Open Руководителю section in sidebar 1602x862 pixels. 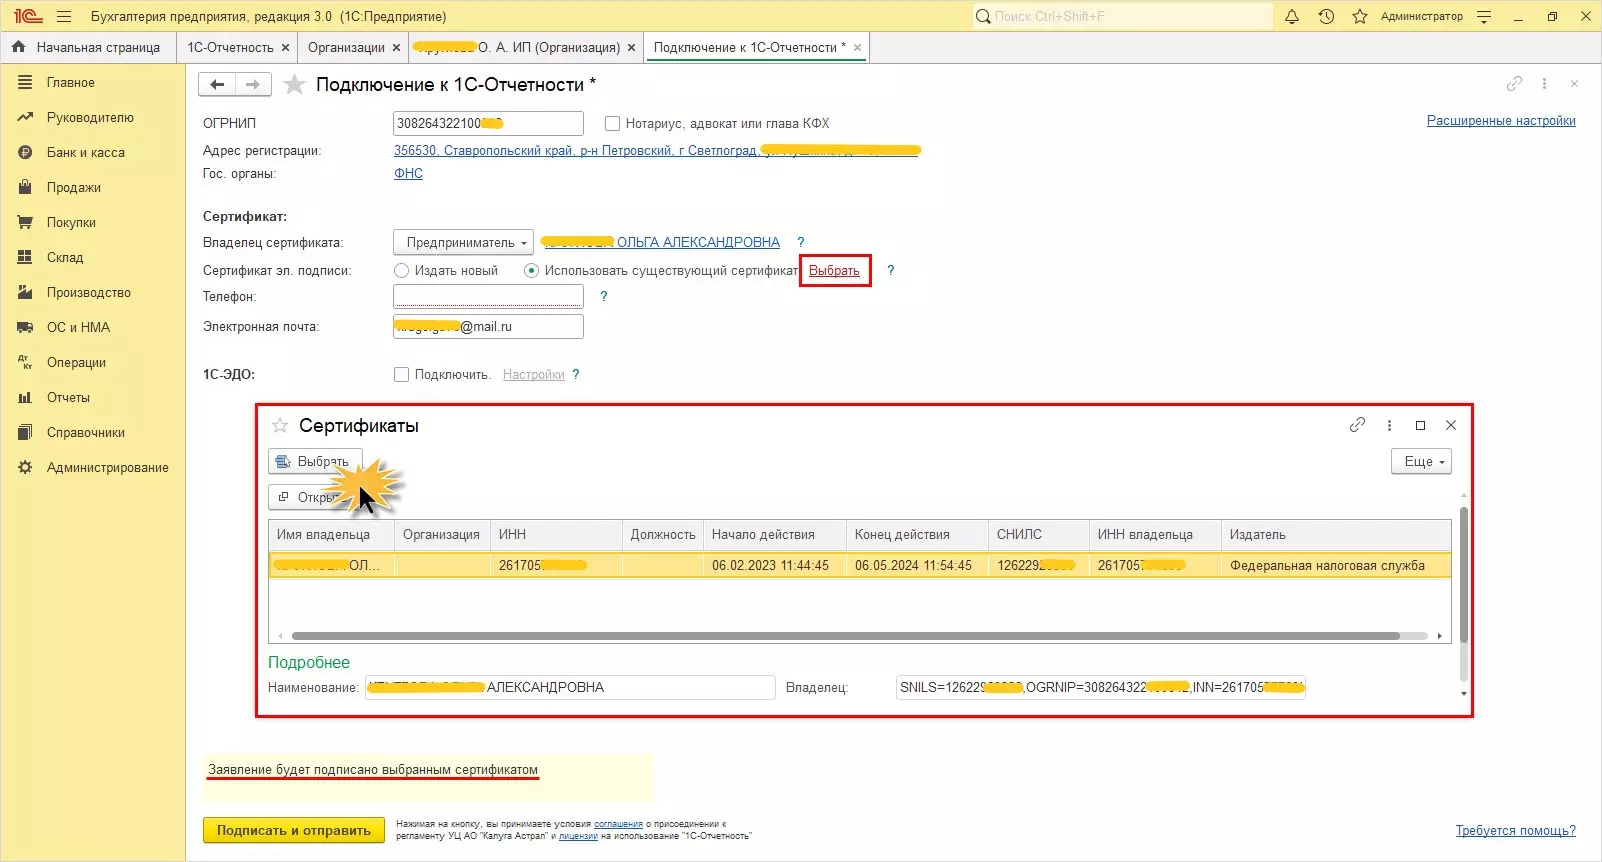click(x=90, y=117)
